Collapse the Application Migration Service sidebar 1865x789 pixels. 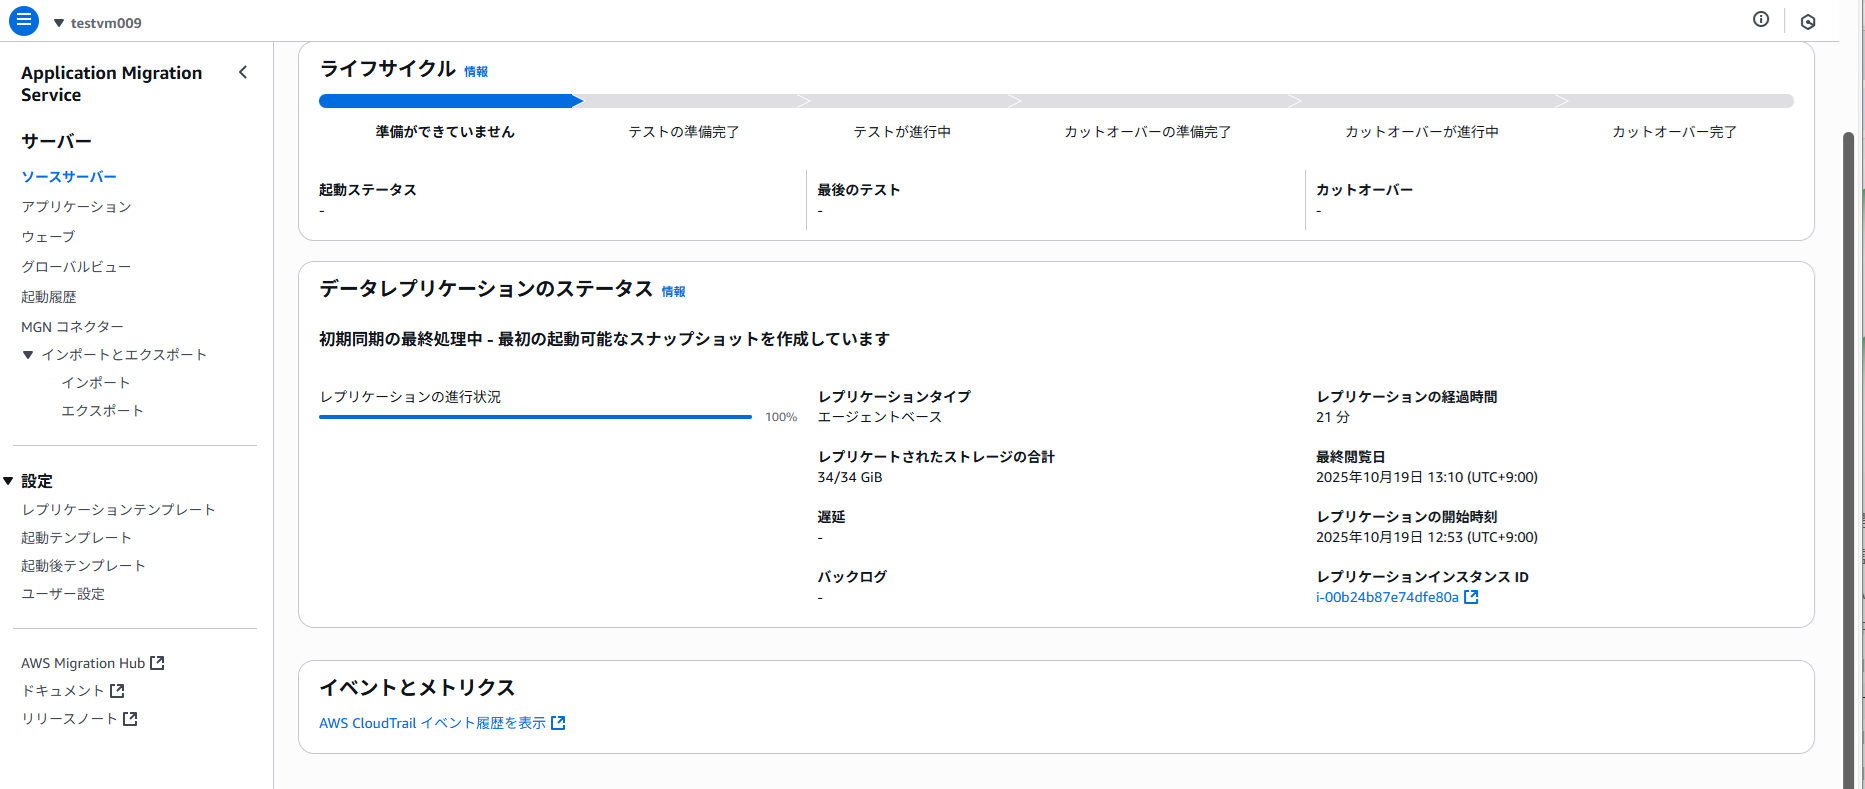point(243,72)
